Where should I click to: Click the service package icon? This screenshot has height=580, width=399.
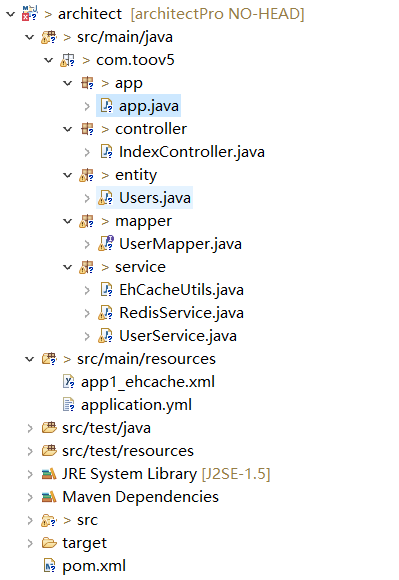point(87,267)
